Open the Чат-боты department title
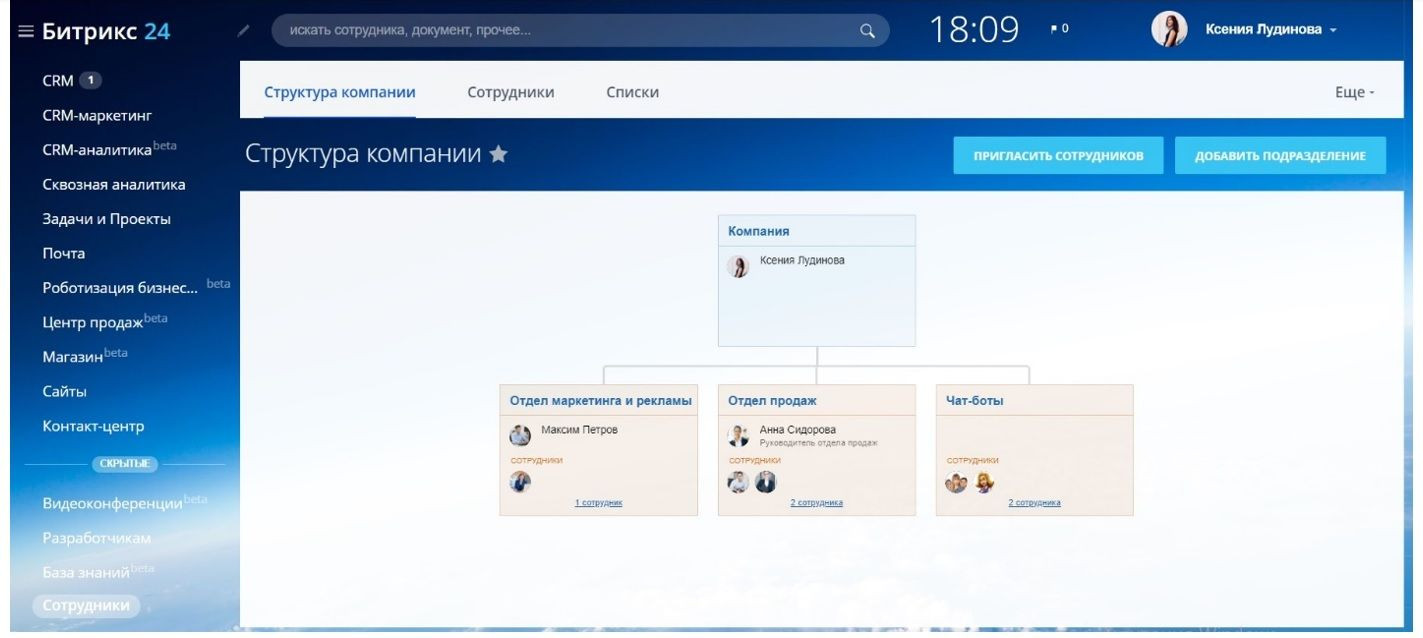 tap(975, 400)
